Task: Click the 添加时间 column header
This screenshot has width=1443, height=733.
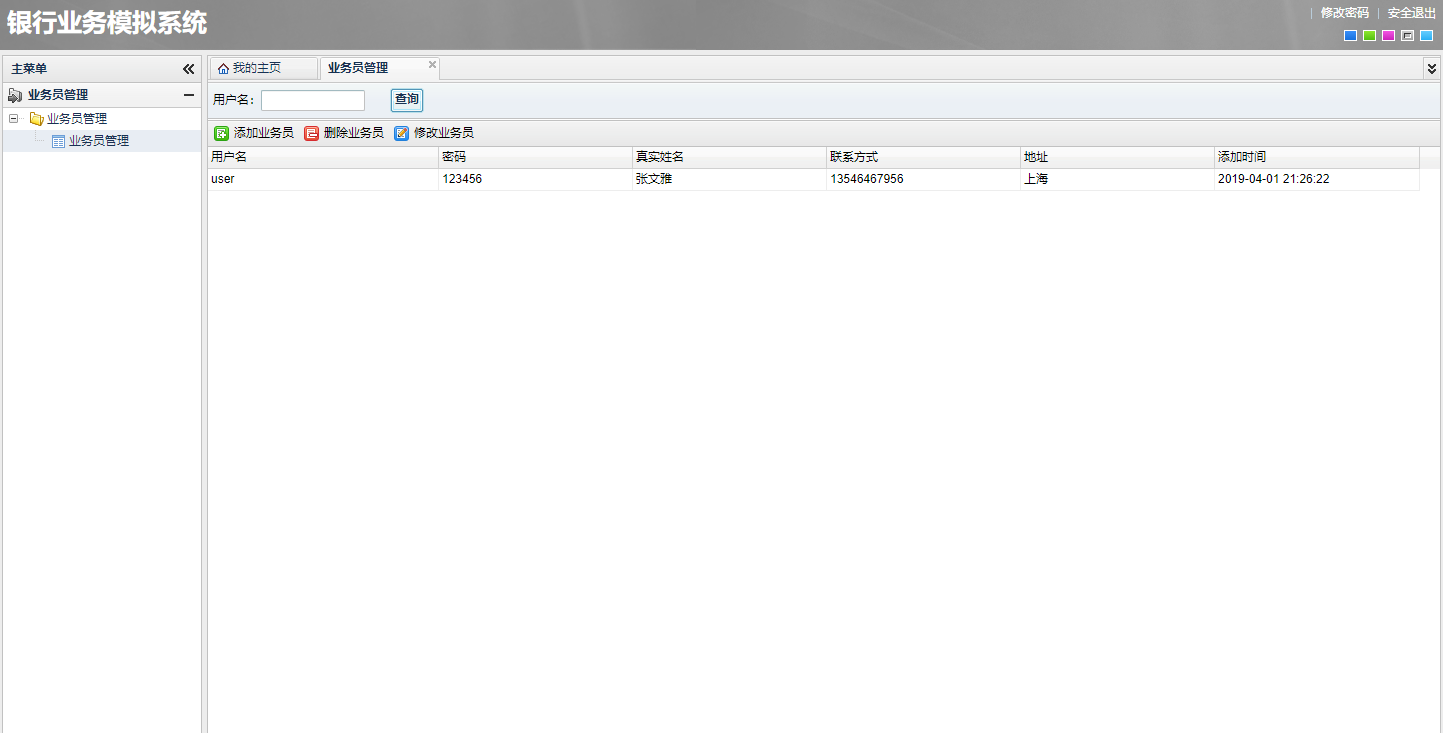Action: coord(1317,158)
